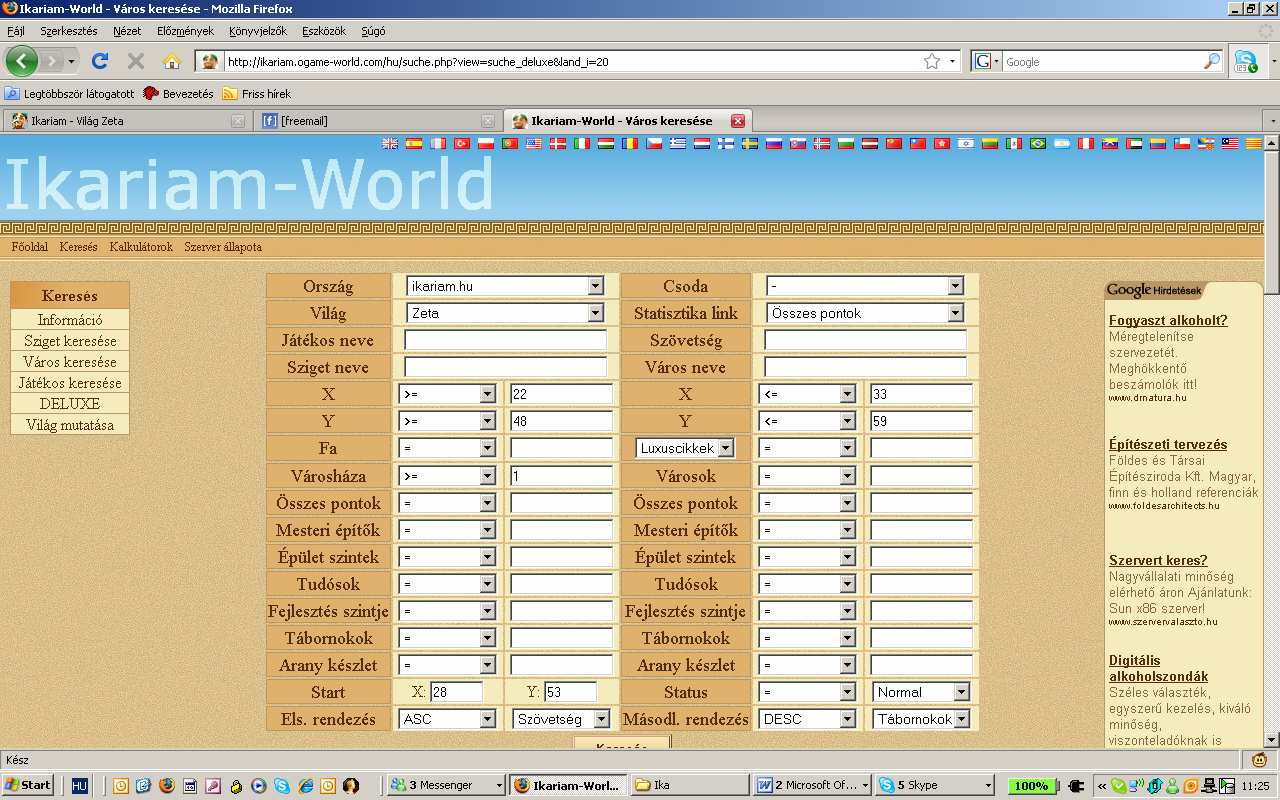Open Sziget keresése in sidebar
The height and width of the screenshot is (800, 1280).
pos(70,341)
